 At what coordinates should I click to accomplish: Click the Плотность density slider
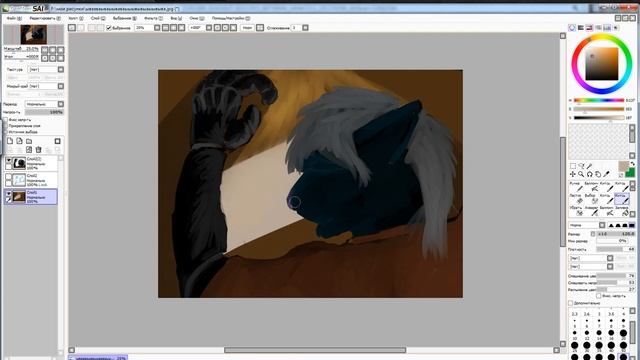pyautogui.click(x=616, y=249)
